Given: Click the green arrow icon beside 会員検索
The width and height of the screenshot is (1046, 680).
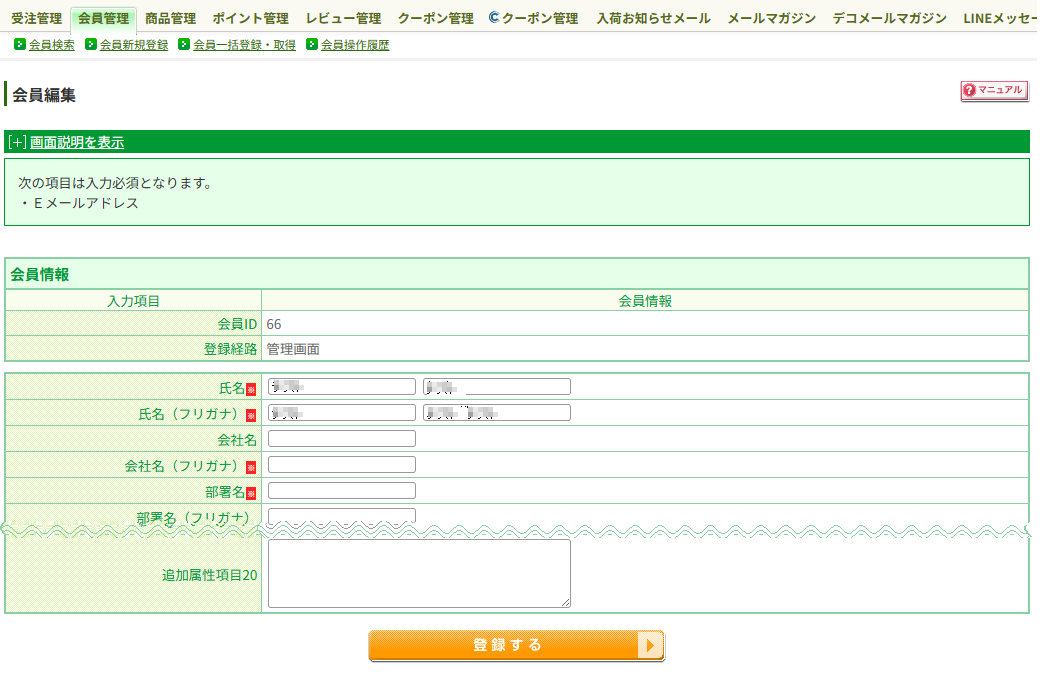Looking at the screenshot, I should [x=20, y=44].
